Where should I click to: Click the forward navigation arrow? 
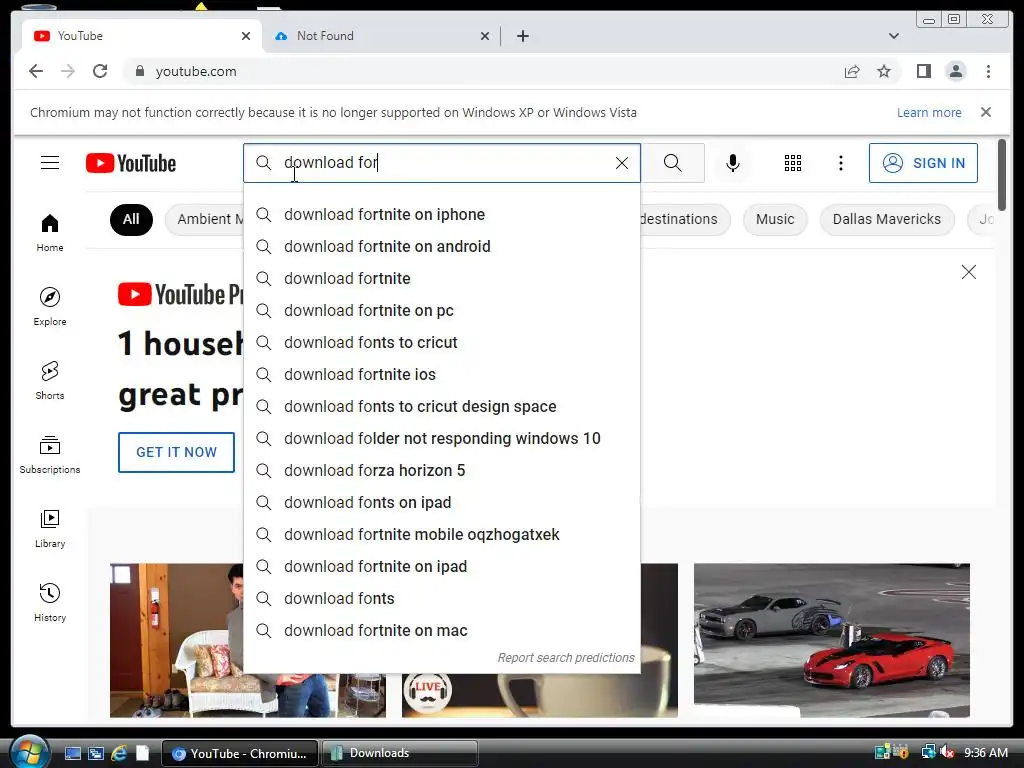[x=68, y=71]
